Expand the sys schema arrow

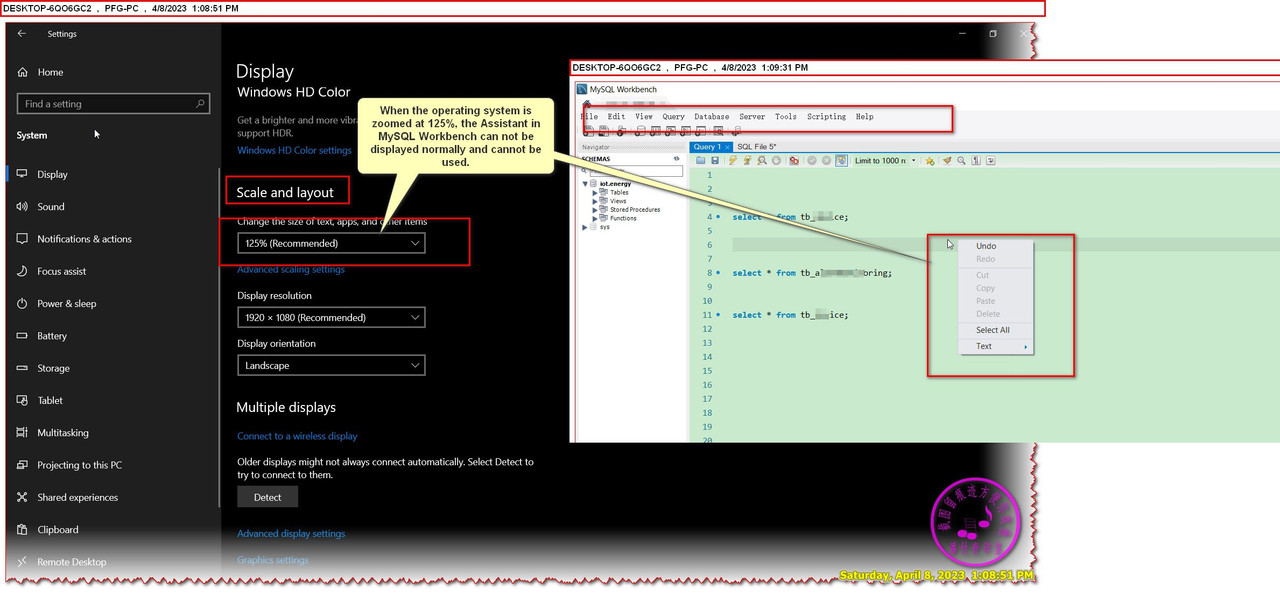[585, 227]
